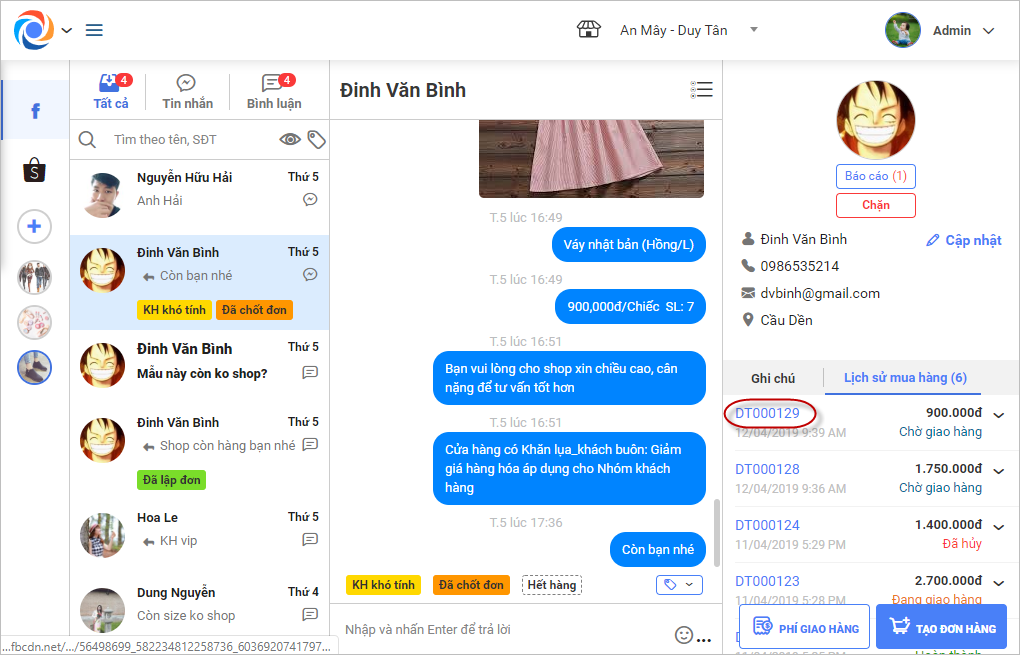Viewport: 1020px width, 655px height.
Task: Expand order DT000123 details chevron
Action: click(999, 583)
